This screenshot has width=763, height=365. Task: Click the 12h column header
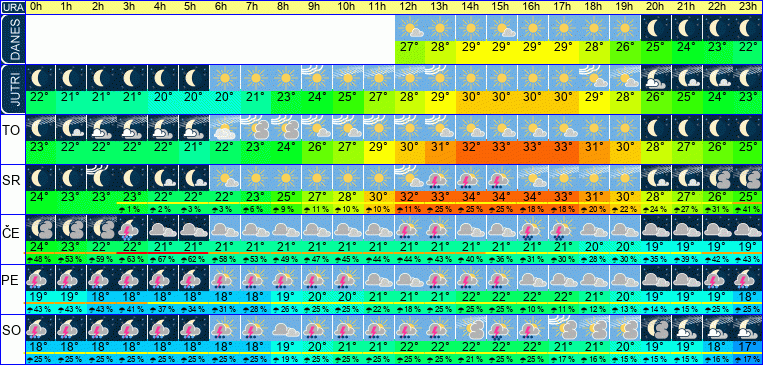pyautogui.click(x=410, y=7)
